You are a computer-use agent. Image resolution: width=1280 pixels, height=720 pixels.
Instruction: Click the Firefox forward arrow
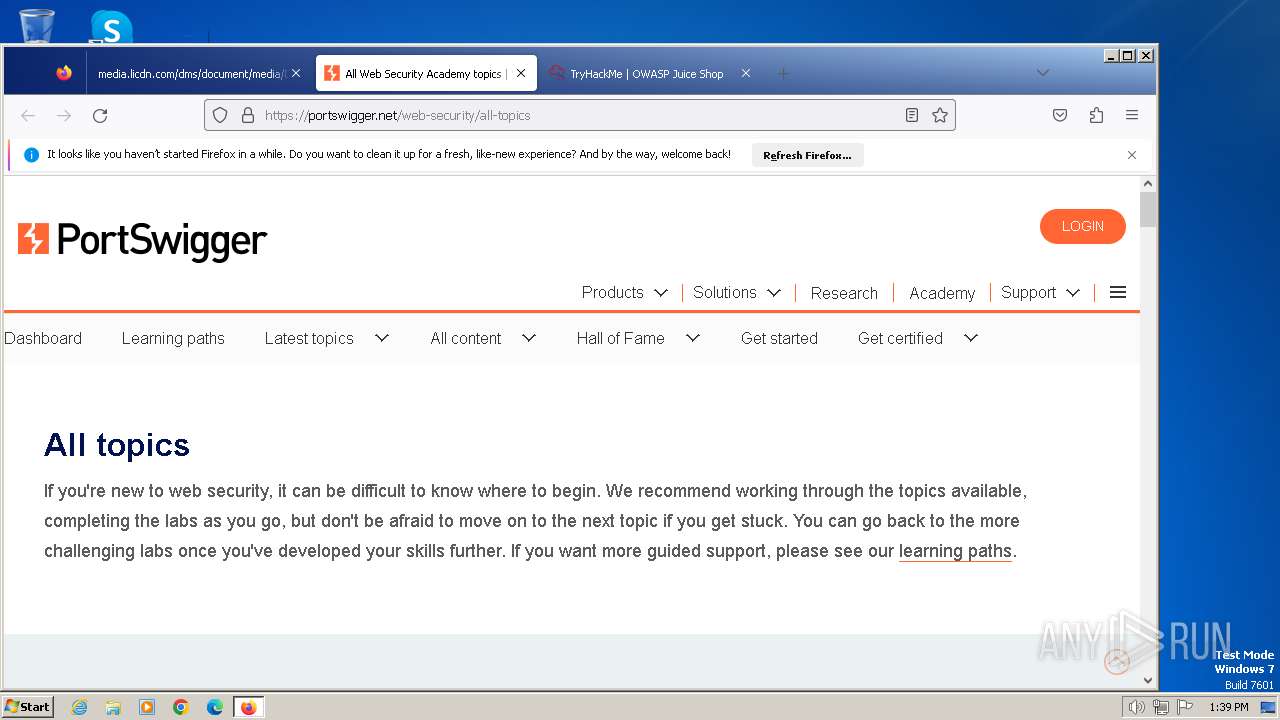coord(64,115)
